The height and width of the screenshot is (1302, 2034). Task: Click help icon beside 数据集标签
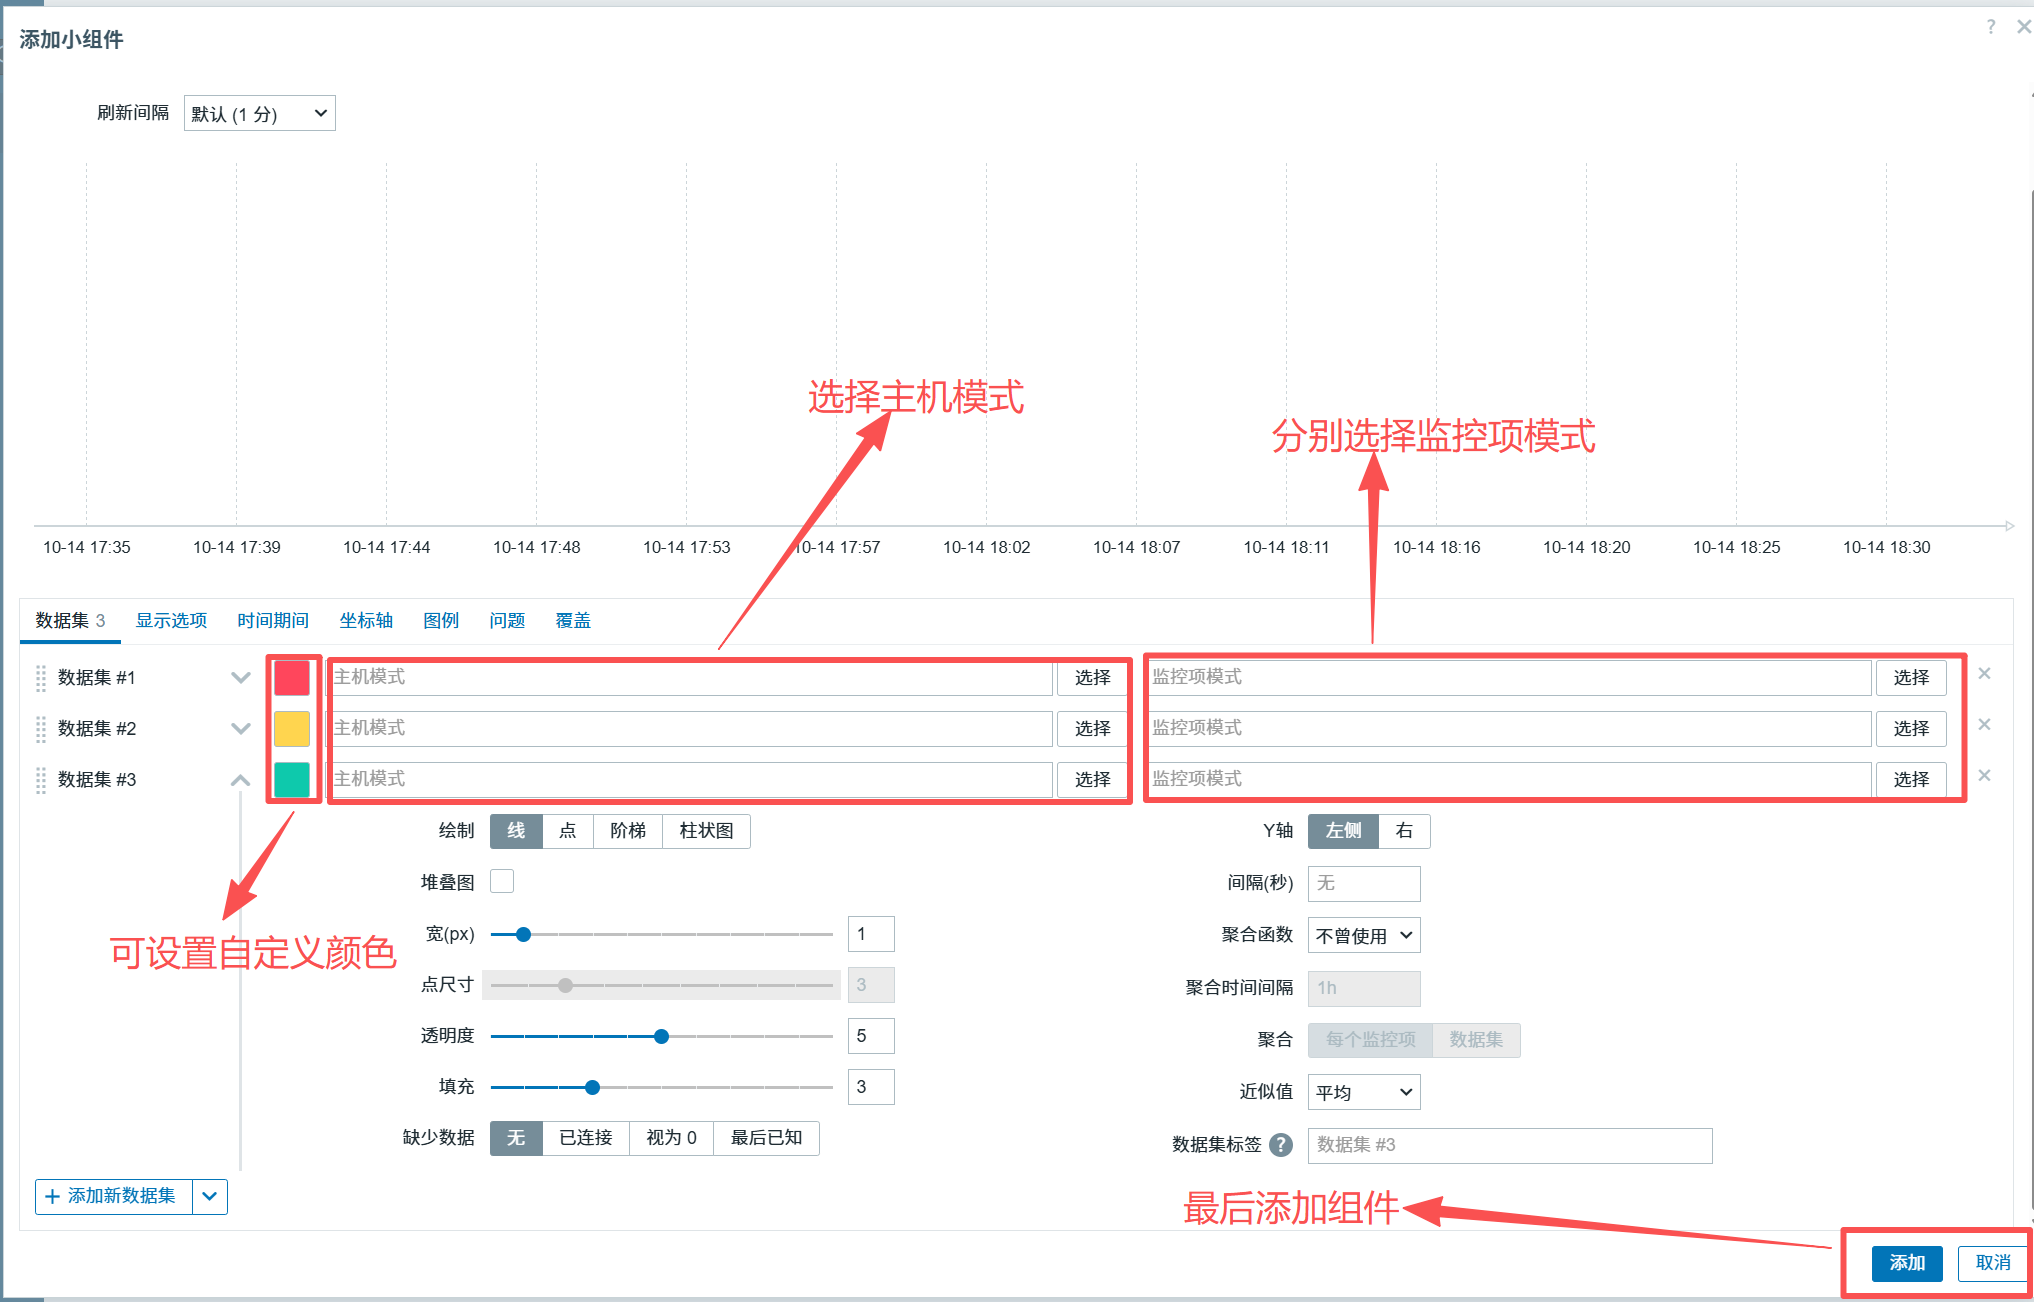pos(1281,1145)
